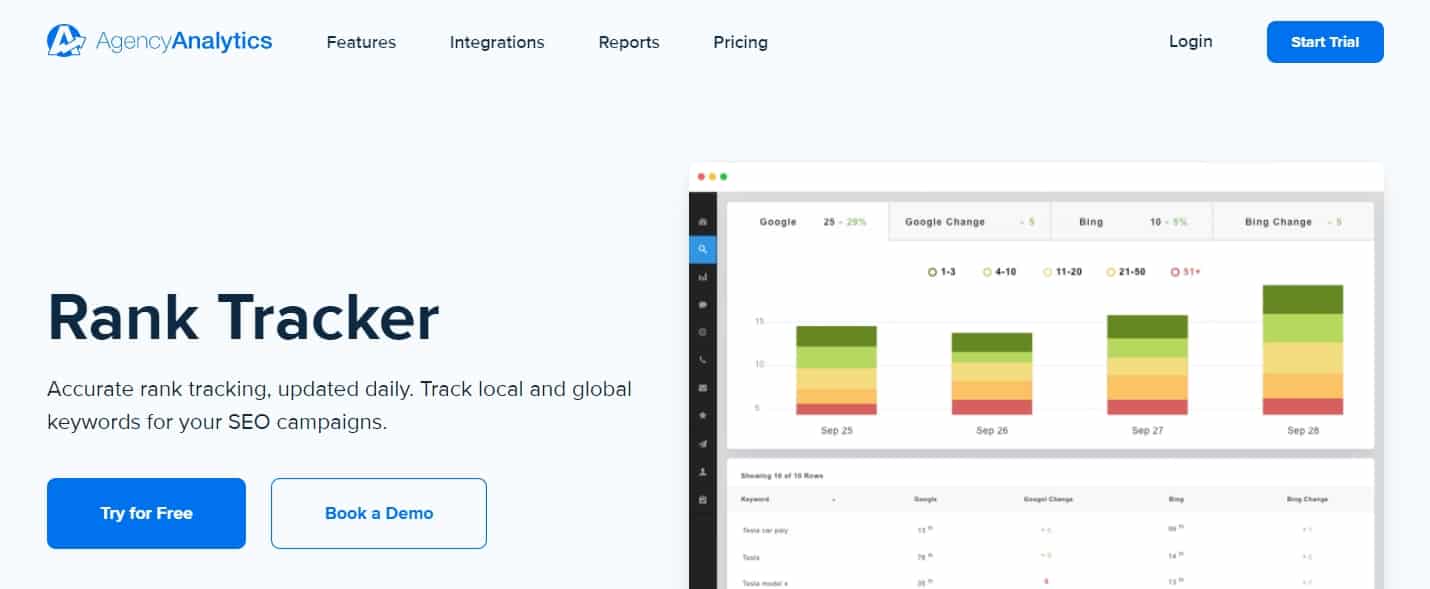Screen dimensions: 1430x589
Task: Click the tallest stacked bar, Sep 28
Action: point(1303,350)
